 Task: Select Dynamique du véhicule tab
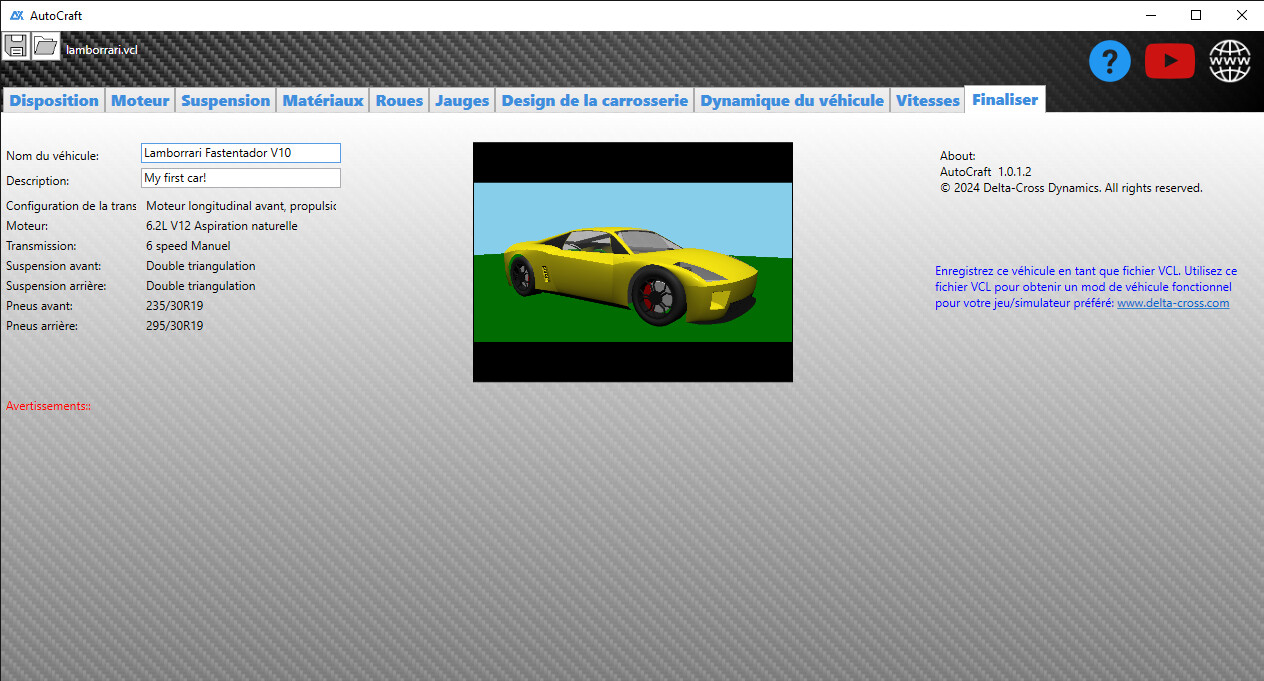792,101
